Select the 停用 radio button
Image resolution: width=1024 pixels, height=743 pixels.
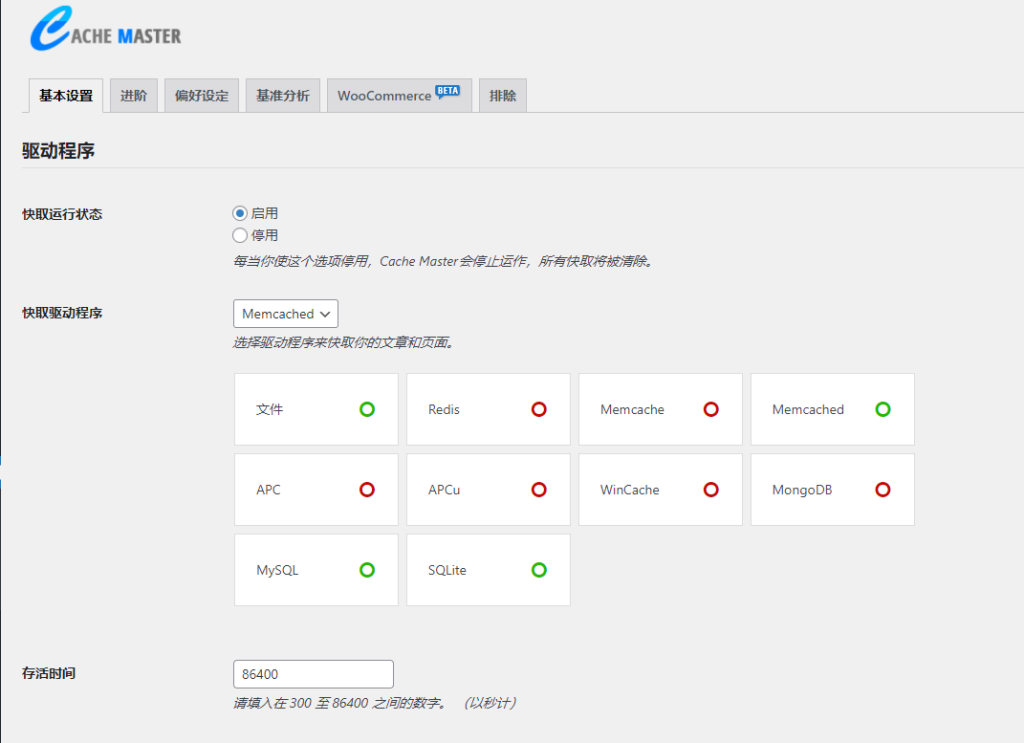click(x=240, y=235)
